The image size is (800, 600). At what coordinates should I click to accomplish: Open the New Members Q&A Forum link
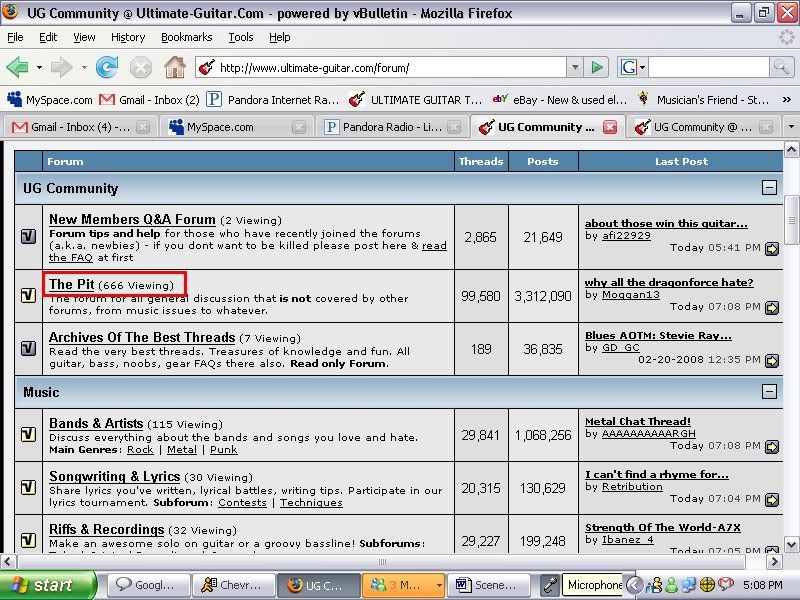[x=132, y=219]
